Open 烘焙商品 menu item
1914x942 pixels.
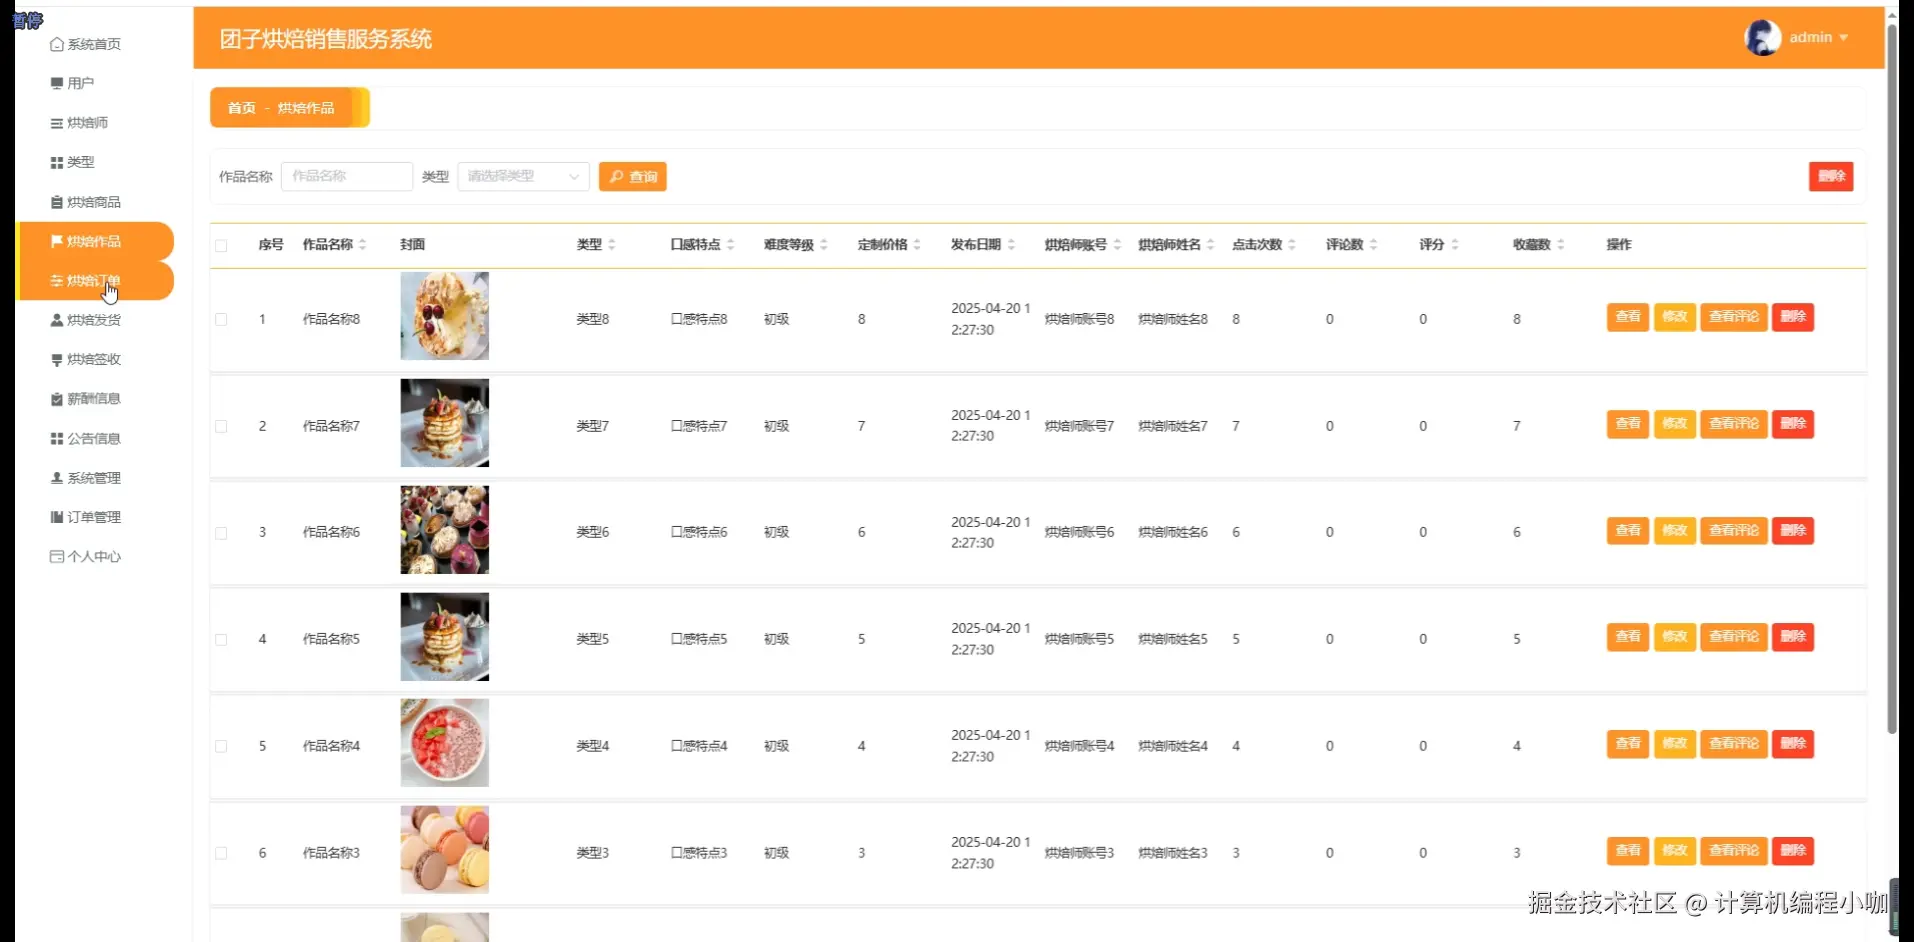coord(95,202)
